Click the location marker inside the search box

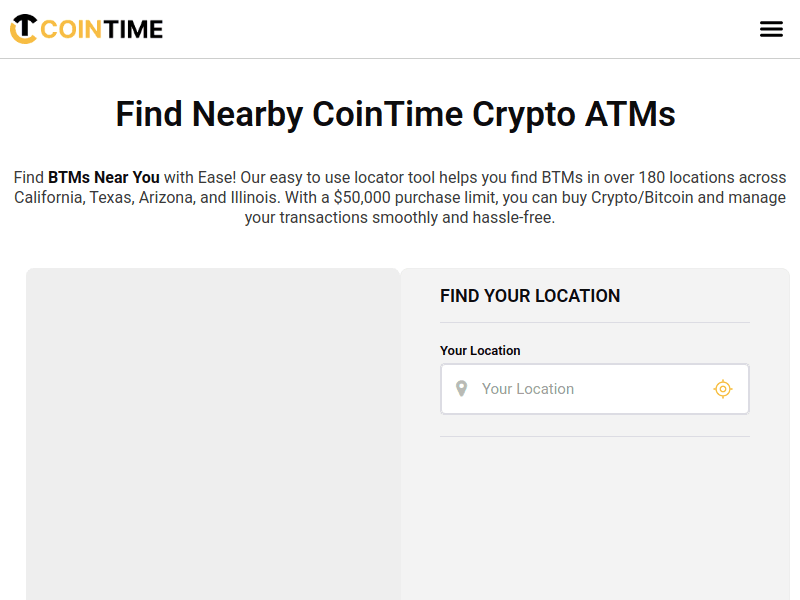[461, 388]
